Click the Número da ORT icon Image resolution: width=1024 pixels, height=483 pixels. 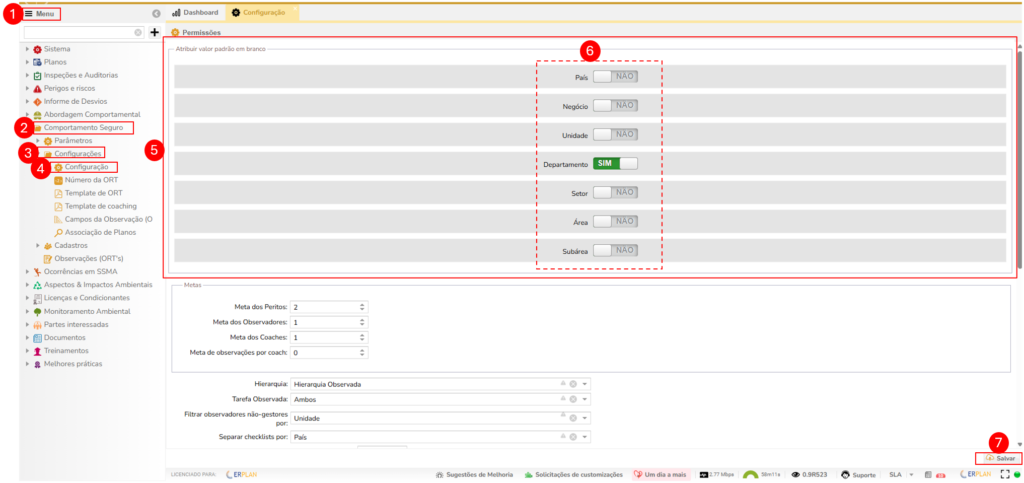(58, 180)
